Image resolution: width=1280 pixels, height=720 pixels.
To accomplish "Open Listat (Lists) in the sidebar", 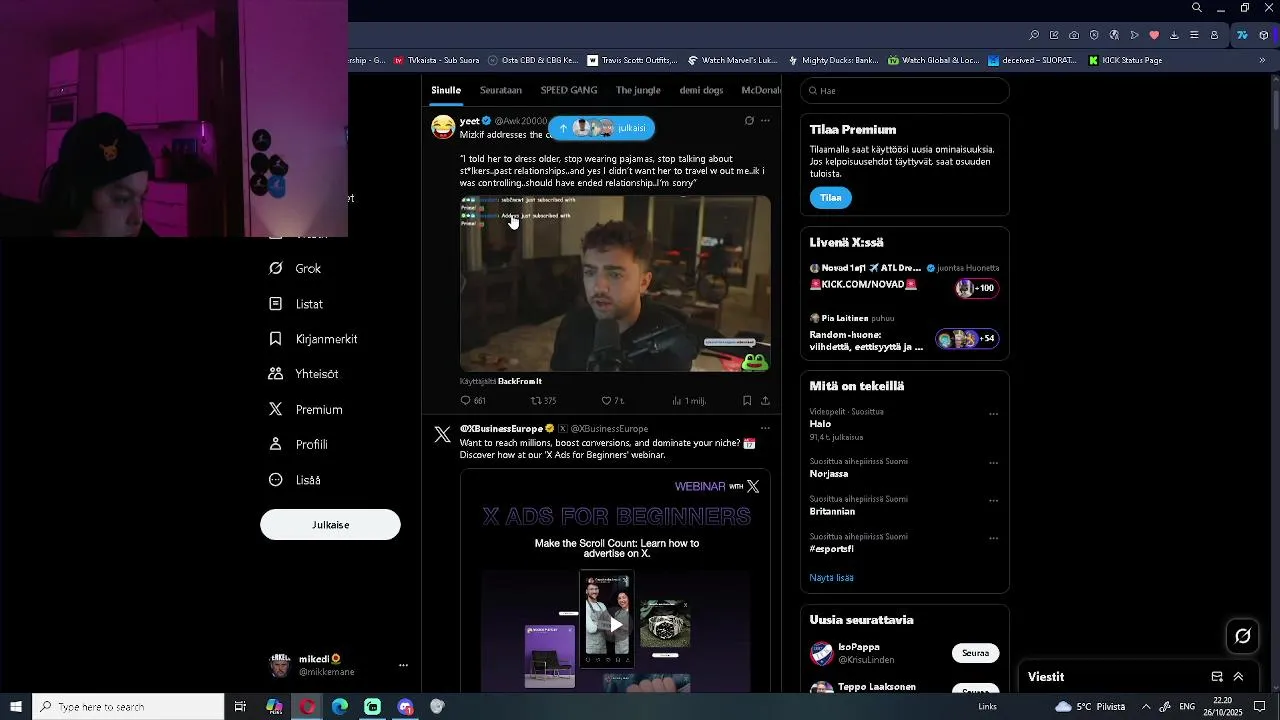I will [296, 304].
